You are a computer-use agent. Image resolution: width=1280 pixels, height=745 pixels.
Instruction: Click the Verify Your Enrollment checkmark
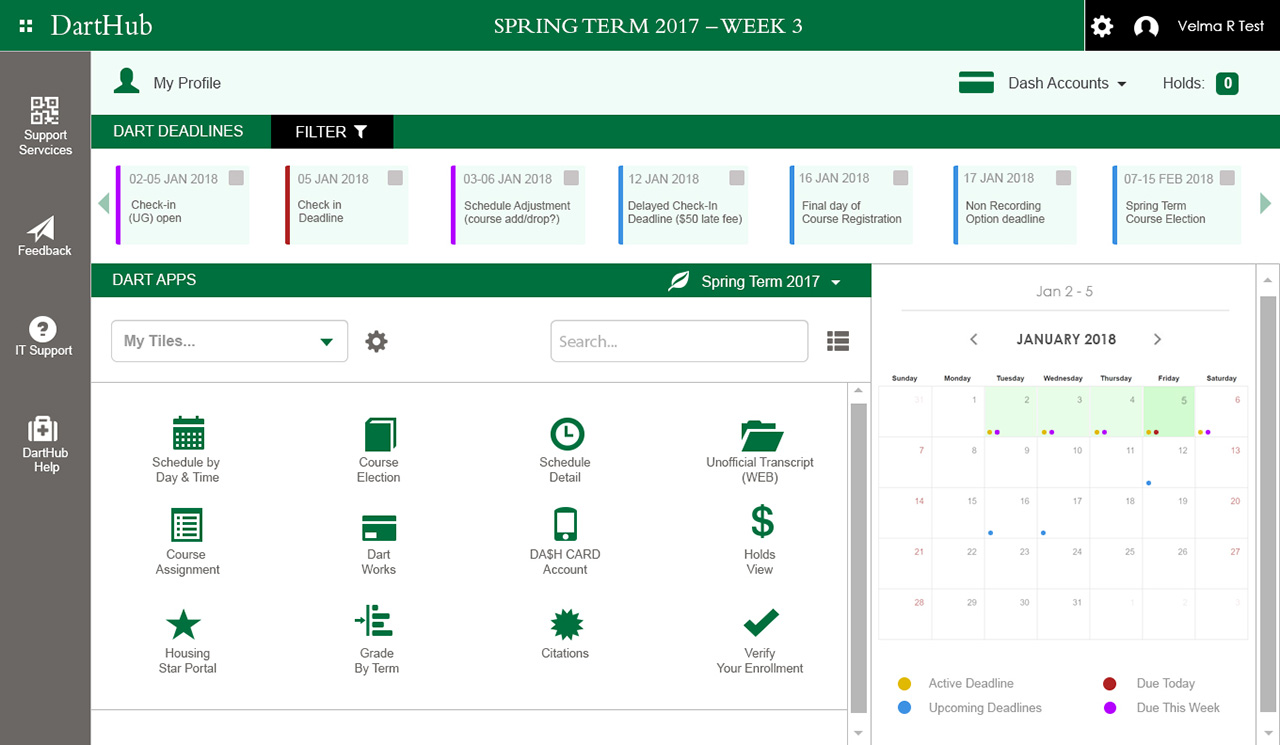point(761,624)
